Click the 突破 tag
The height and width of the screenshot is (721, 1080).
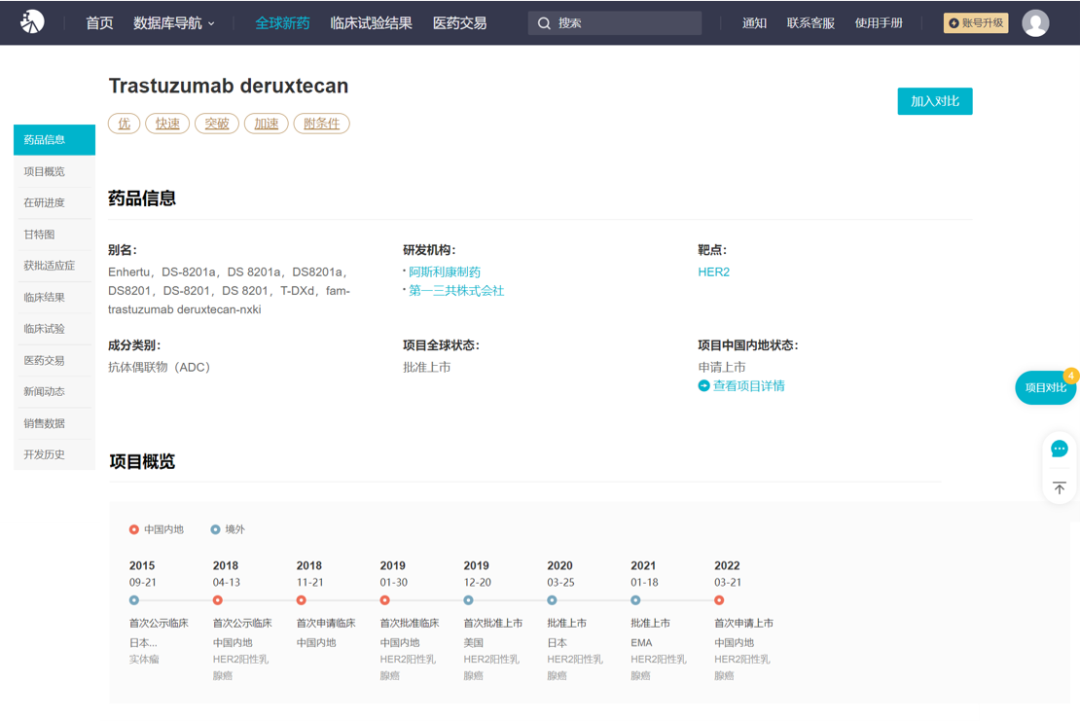[x=217, y=123]
